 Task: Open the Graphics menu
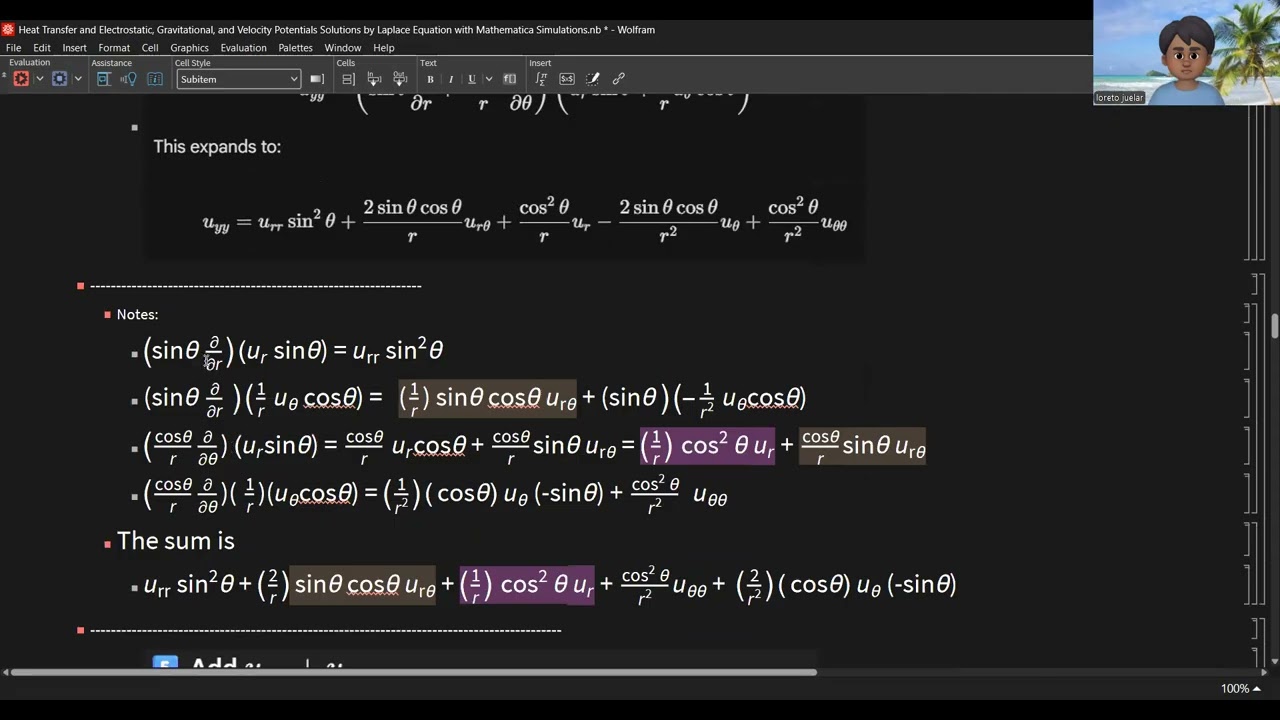pyautogui.click(x=189, y=48)
